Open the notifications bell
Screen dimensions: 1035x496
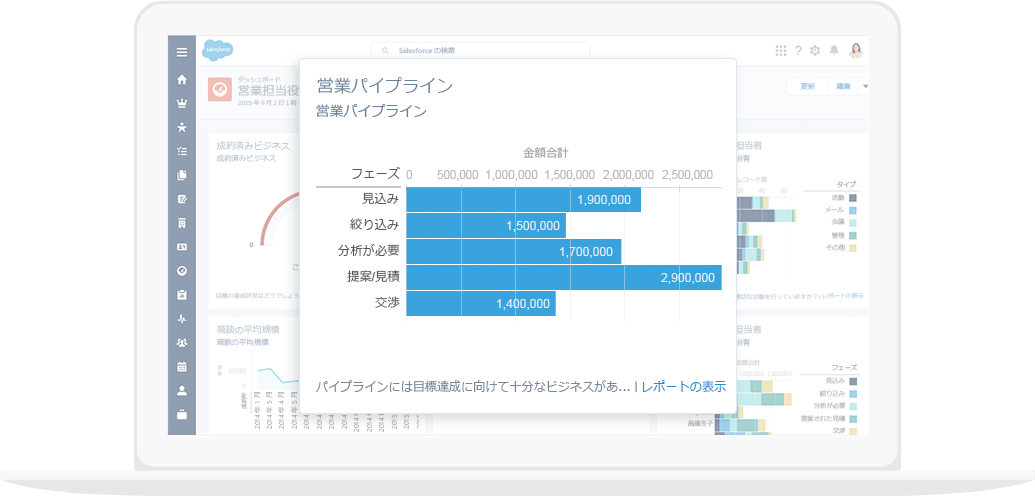click(x=833, y=51)
